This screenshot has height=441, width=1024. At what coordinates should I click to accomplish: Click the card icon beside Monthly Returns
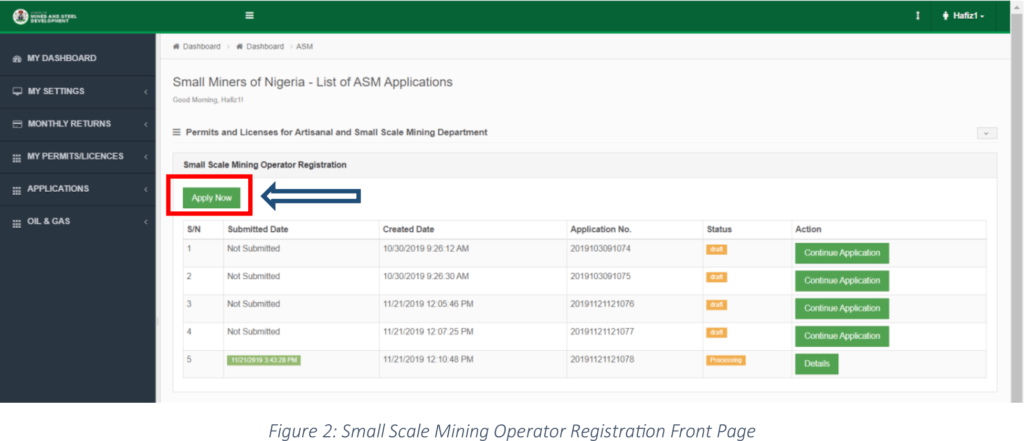pyautogui.click(x=16, y=124)
